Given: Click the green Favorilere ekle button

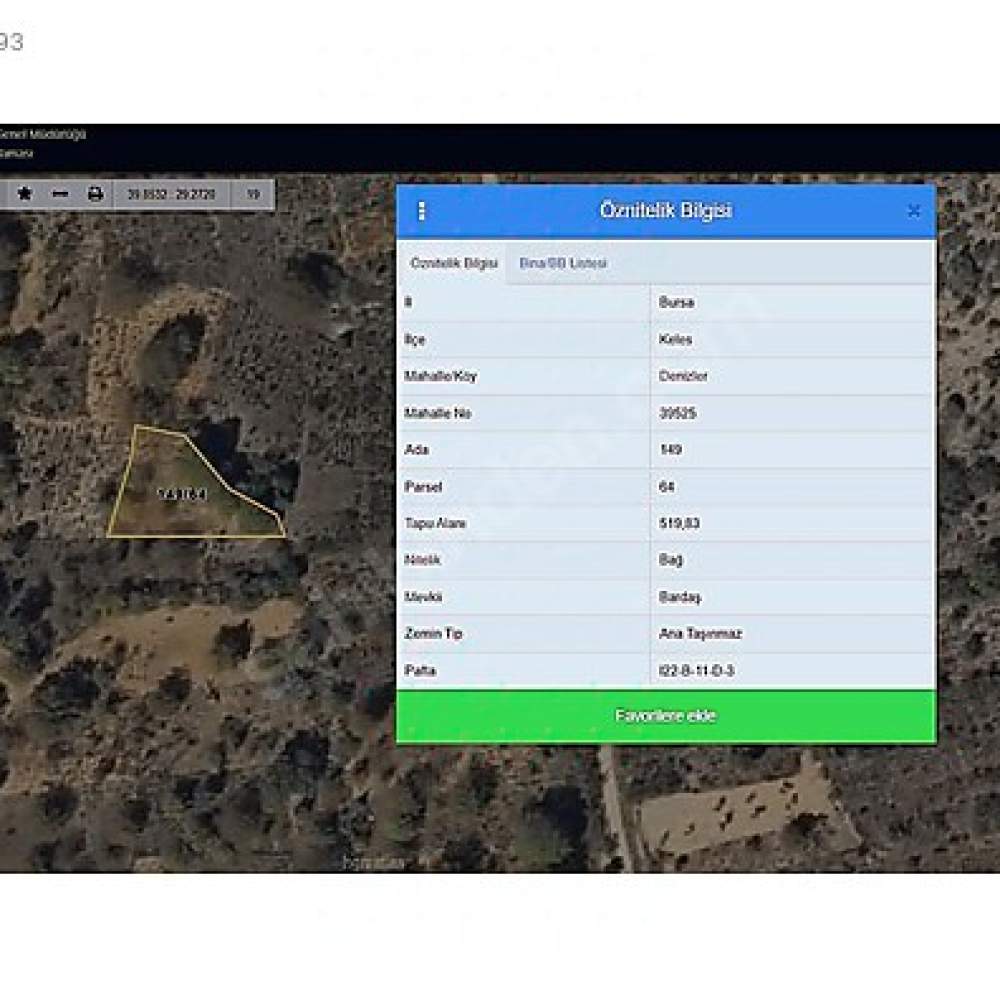Looking at the screenshot, I should (666, 716).
